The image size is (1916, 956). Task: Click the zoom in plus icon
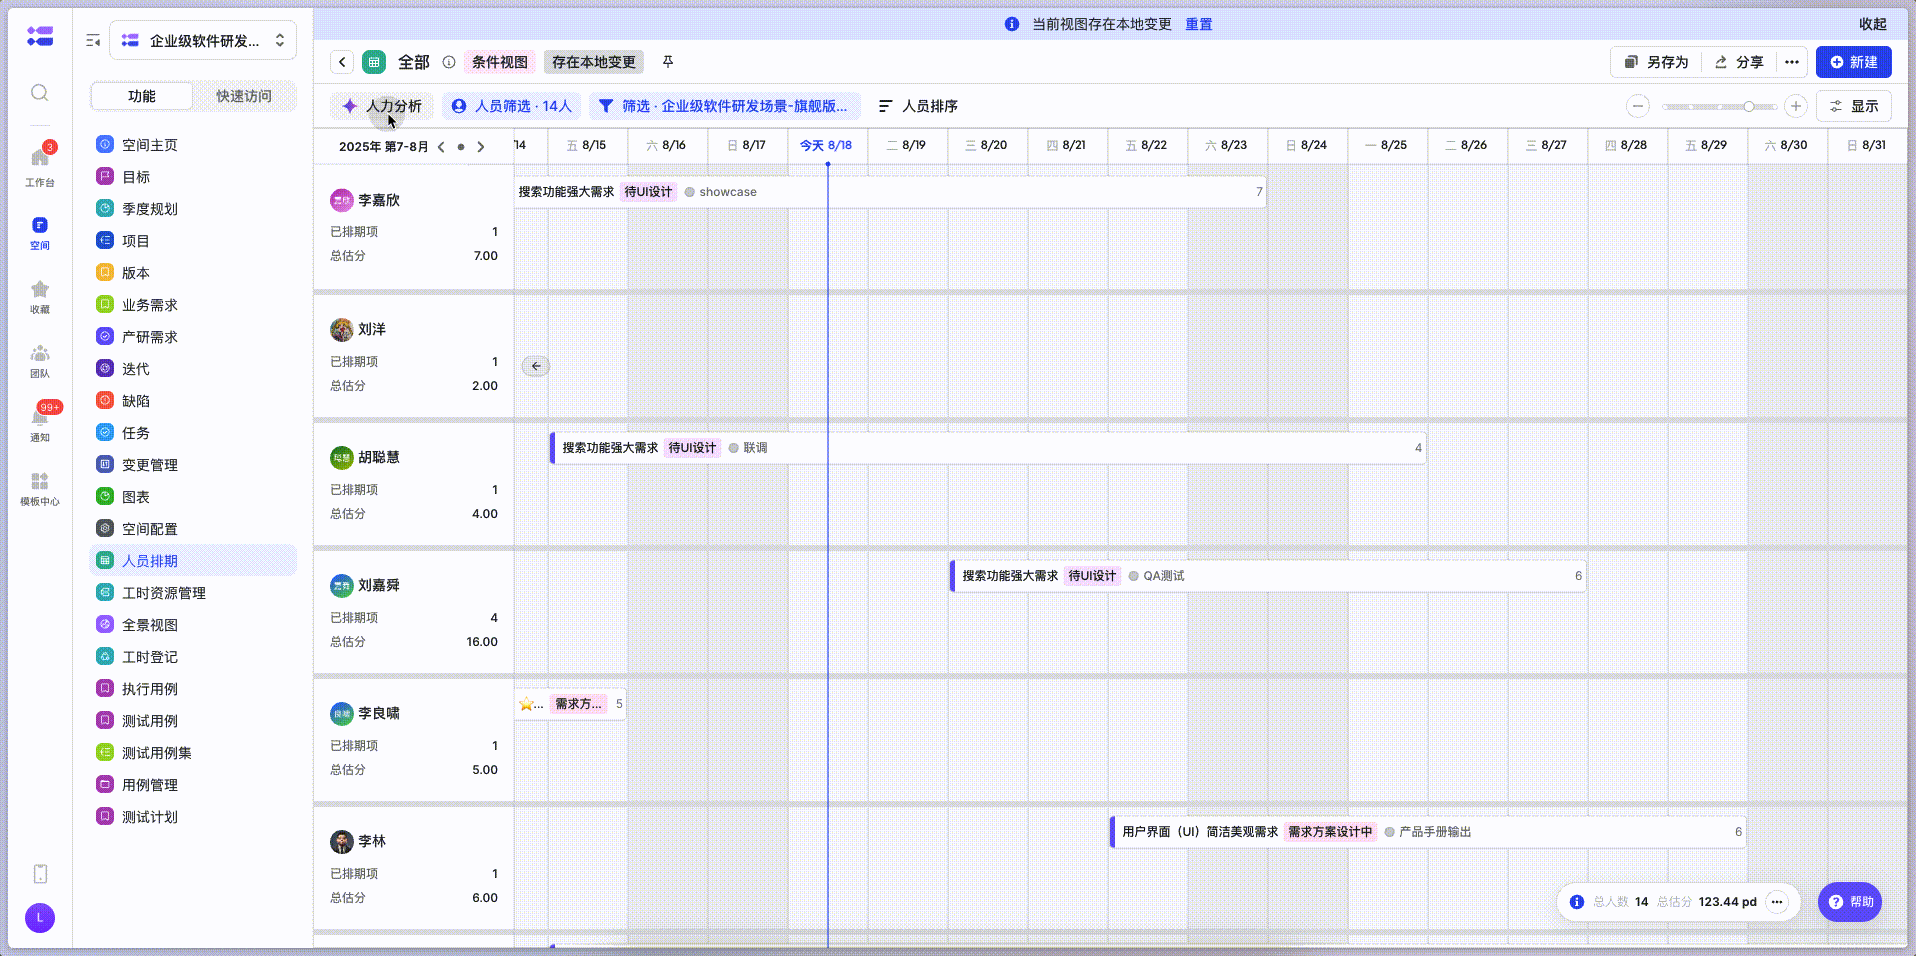click(1796, 106)
